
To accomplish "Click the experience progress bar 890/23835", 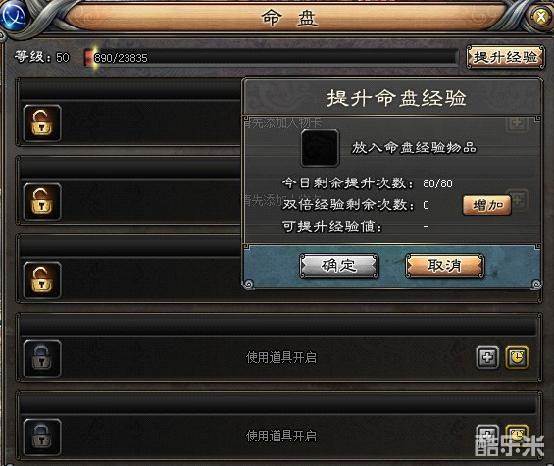I will pyautogui.click(x=270, y=57).
